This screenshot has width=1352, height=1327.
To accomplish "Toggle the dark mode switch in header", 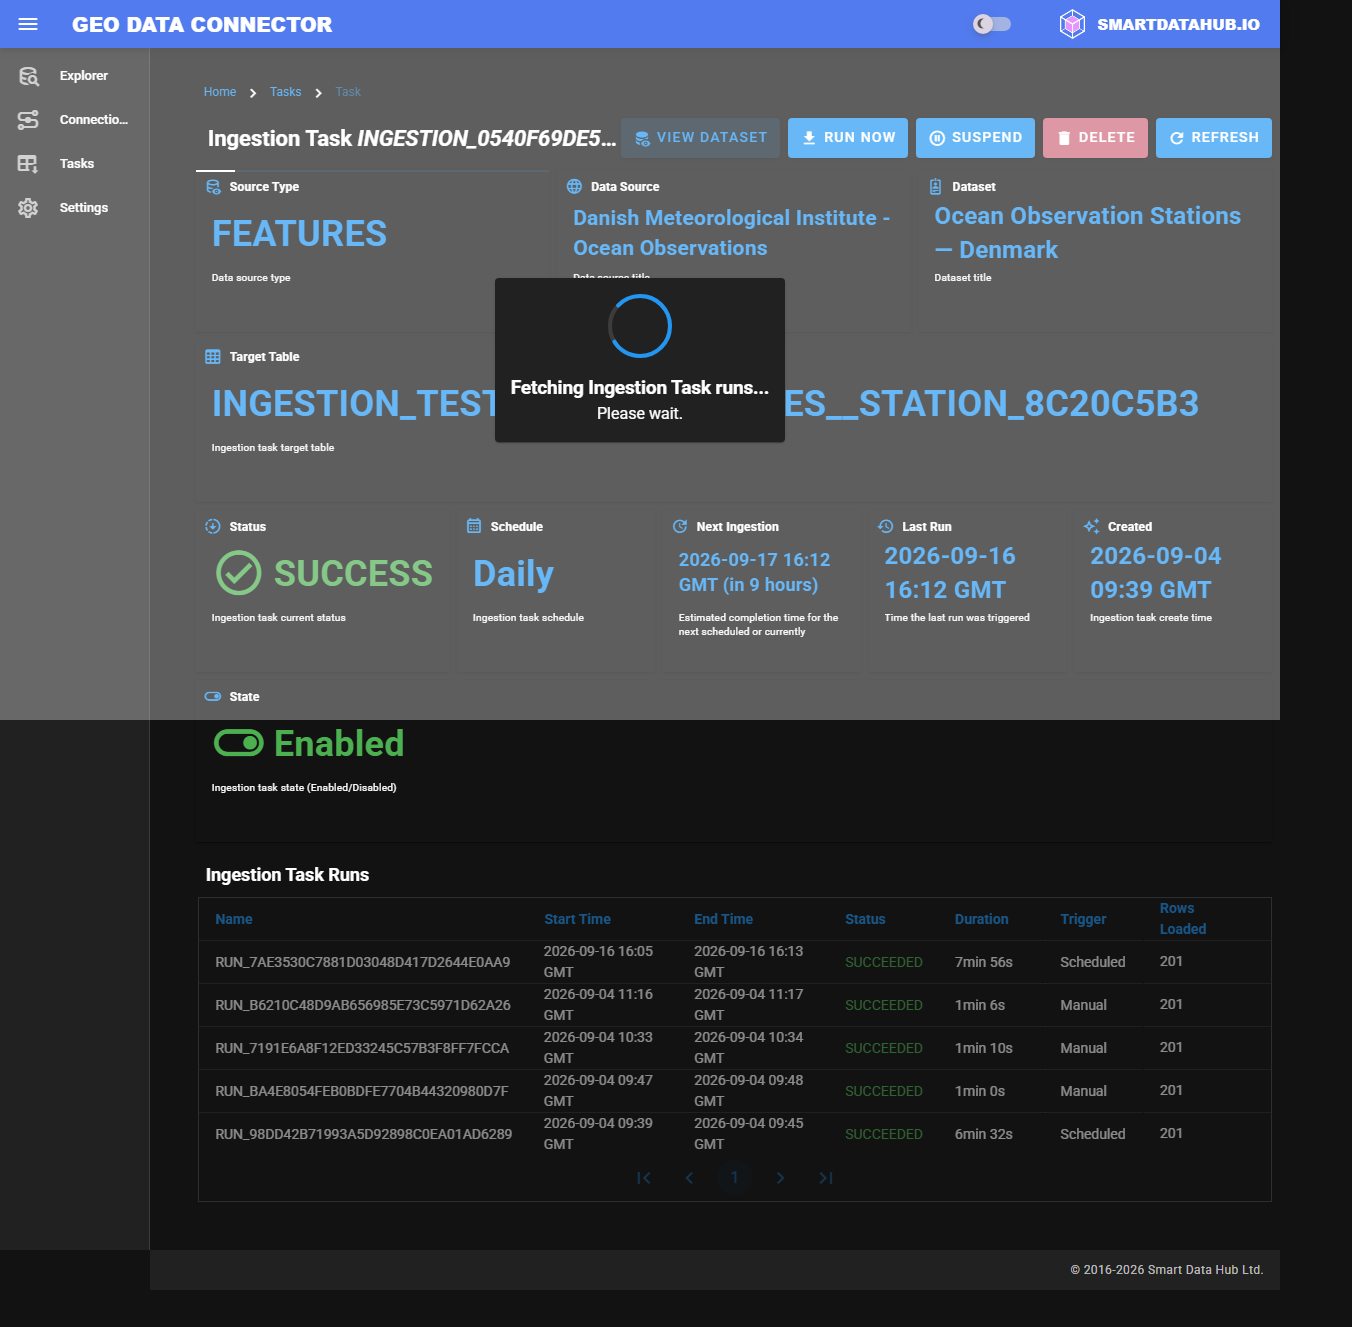I will (992, 24).
